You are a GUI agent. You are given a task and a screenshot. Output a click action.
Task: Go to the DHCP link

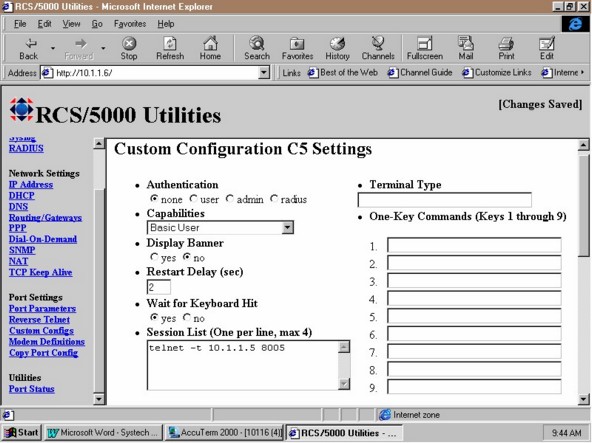tap(22, 195)
